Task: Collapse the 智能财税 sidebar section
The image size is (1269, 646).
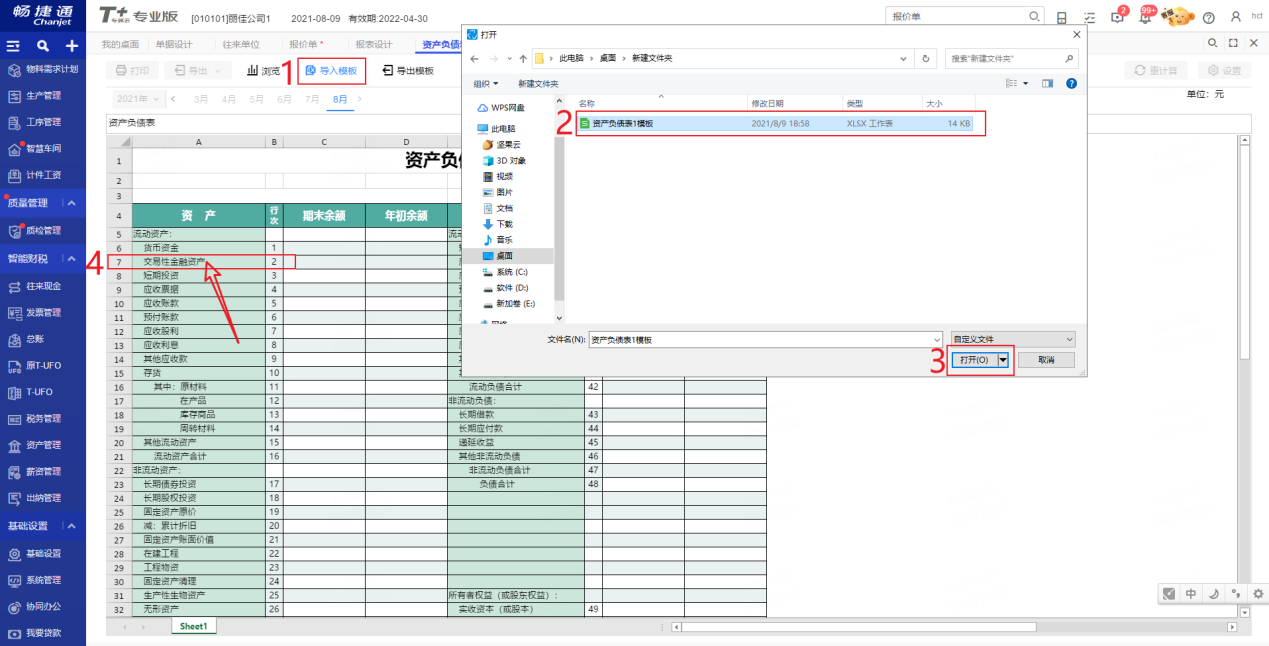Action: pos(72,259)
